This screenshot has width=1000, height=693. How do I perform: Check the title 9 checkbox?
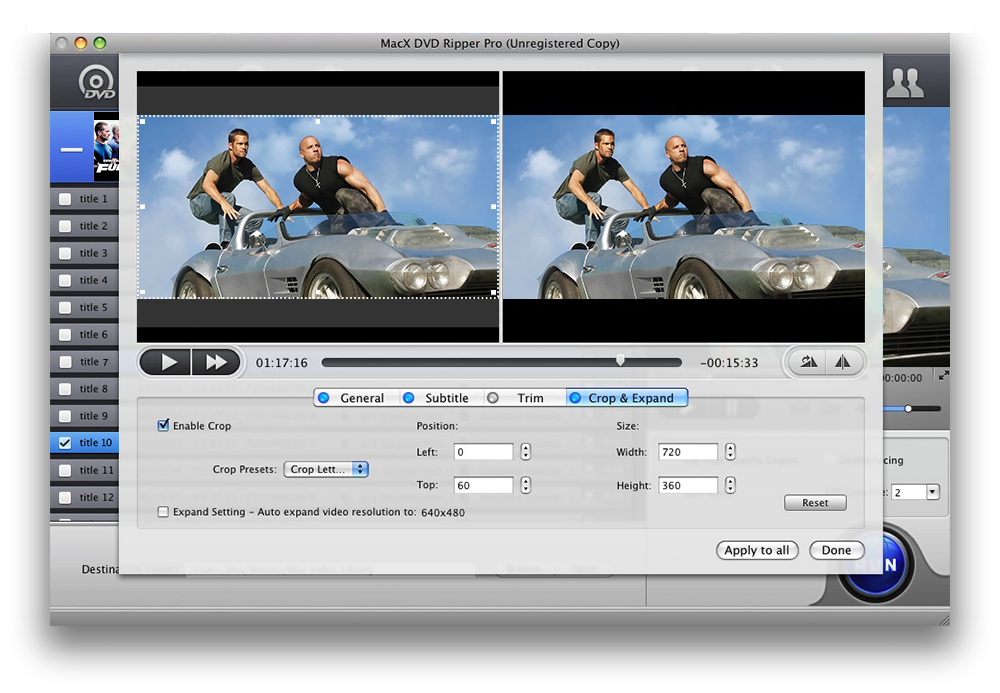tap(65, 416)
